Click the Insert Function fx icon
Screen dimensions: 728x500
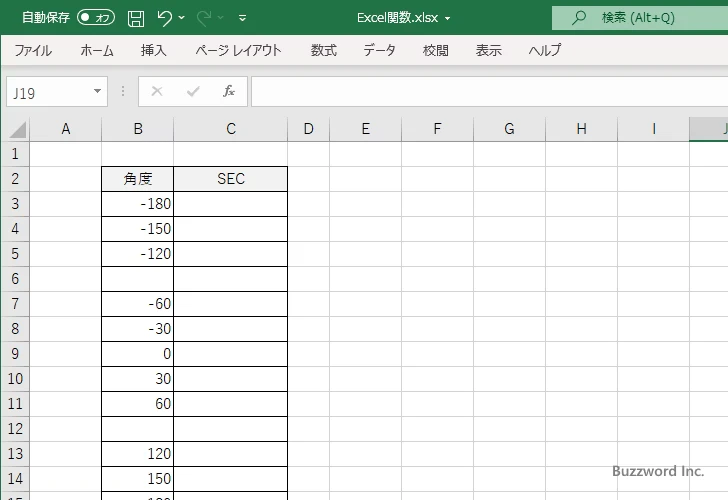tap(229, 91)
